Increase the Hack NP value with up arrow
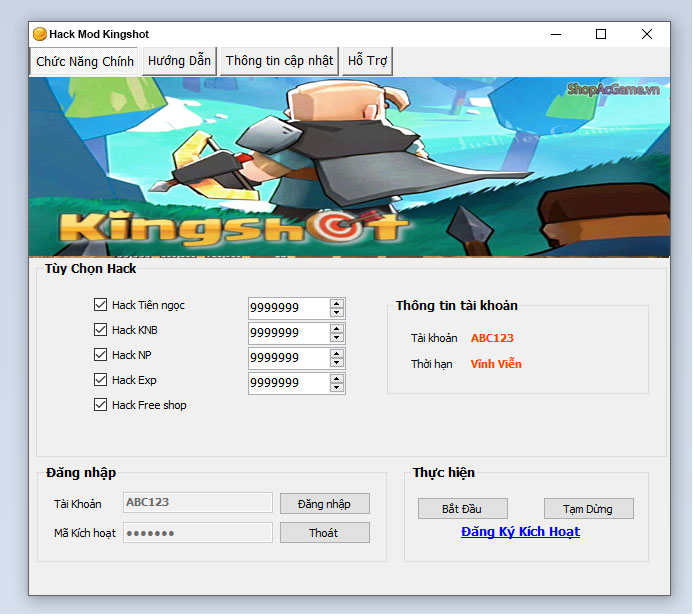The width and height of the screenshot is (693, 616). (337, 354)
